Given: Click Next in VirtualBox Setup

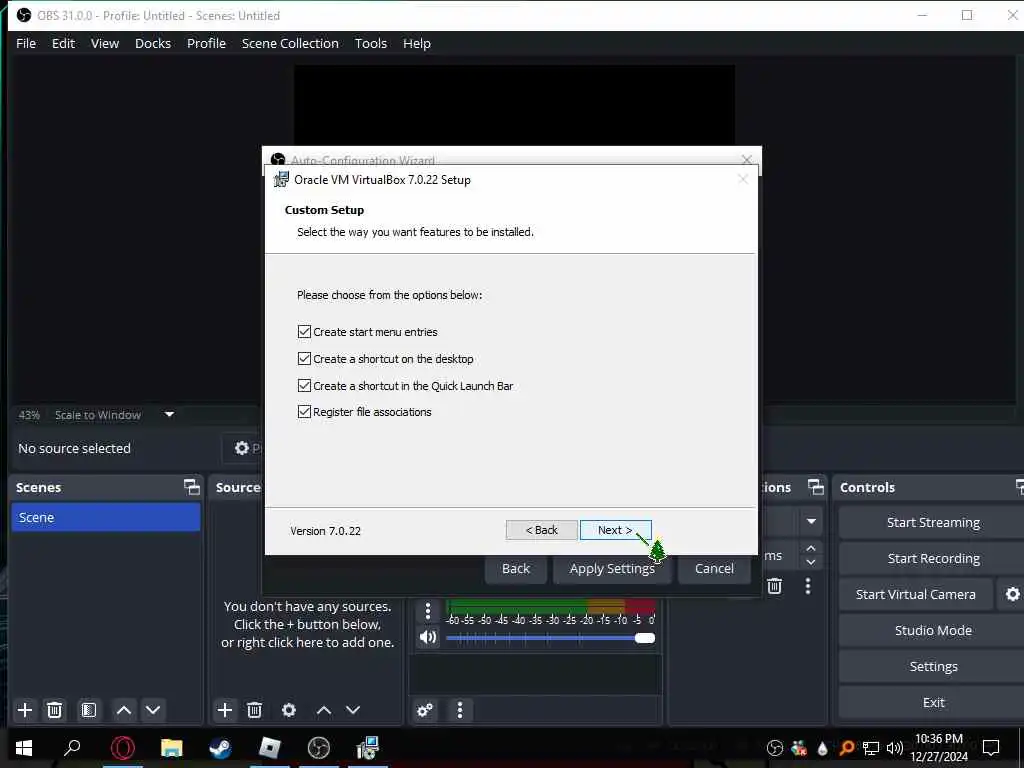Looking at the screenshot, I should coord(615,530).
